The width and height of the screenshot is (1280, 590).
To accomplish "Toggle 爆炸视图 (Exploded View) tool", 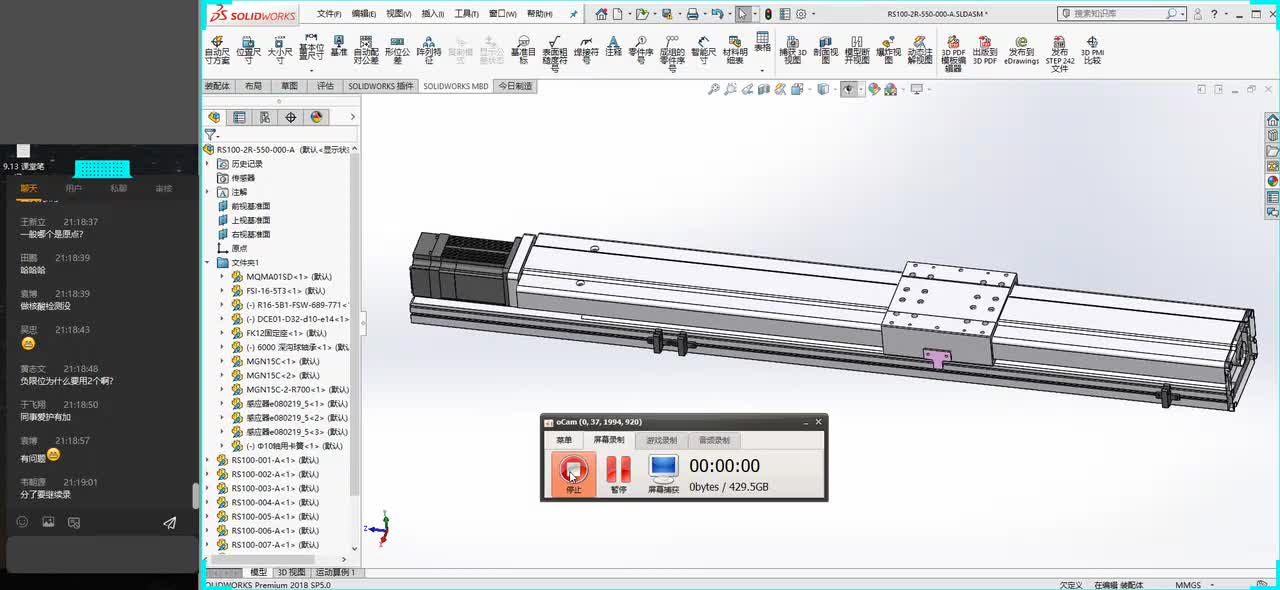I will (888, 50).
